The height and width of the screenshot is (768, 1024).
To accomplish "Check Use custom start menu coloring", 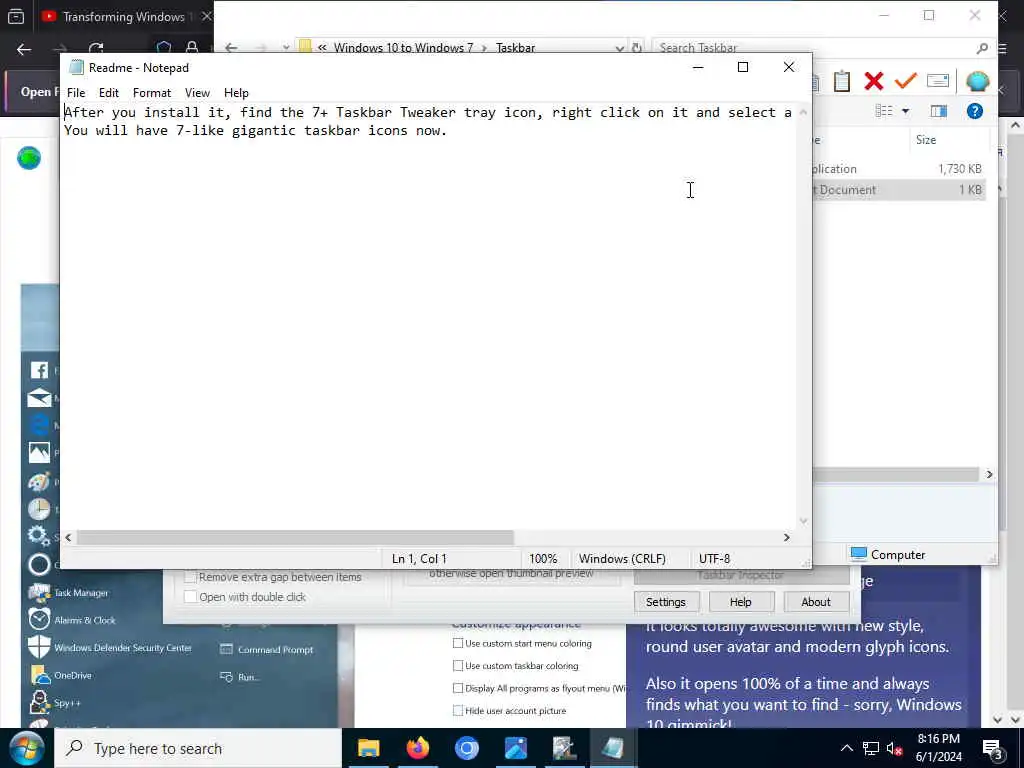I will (x=458, y=643).
